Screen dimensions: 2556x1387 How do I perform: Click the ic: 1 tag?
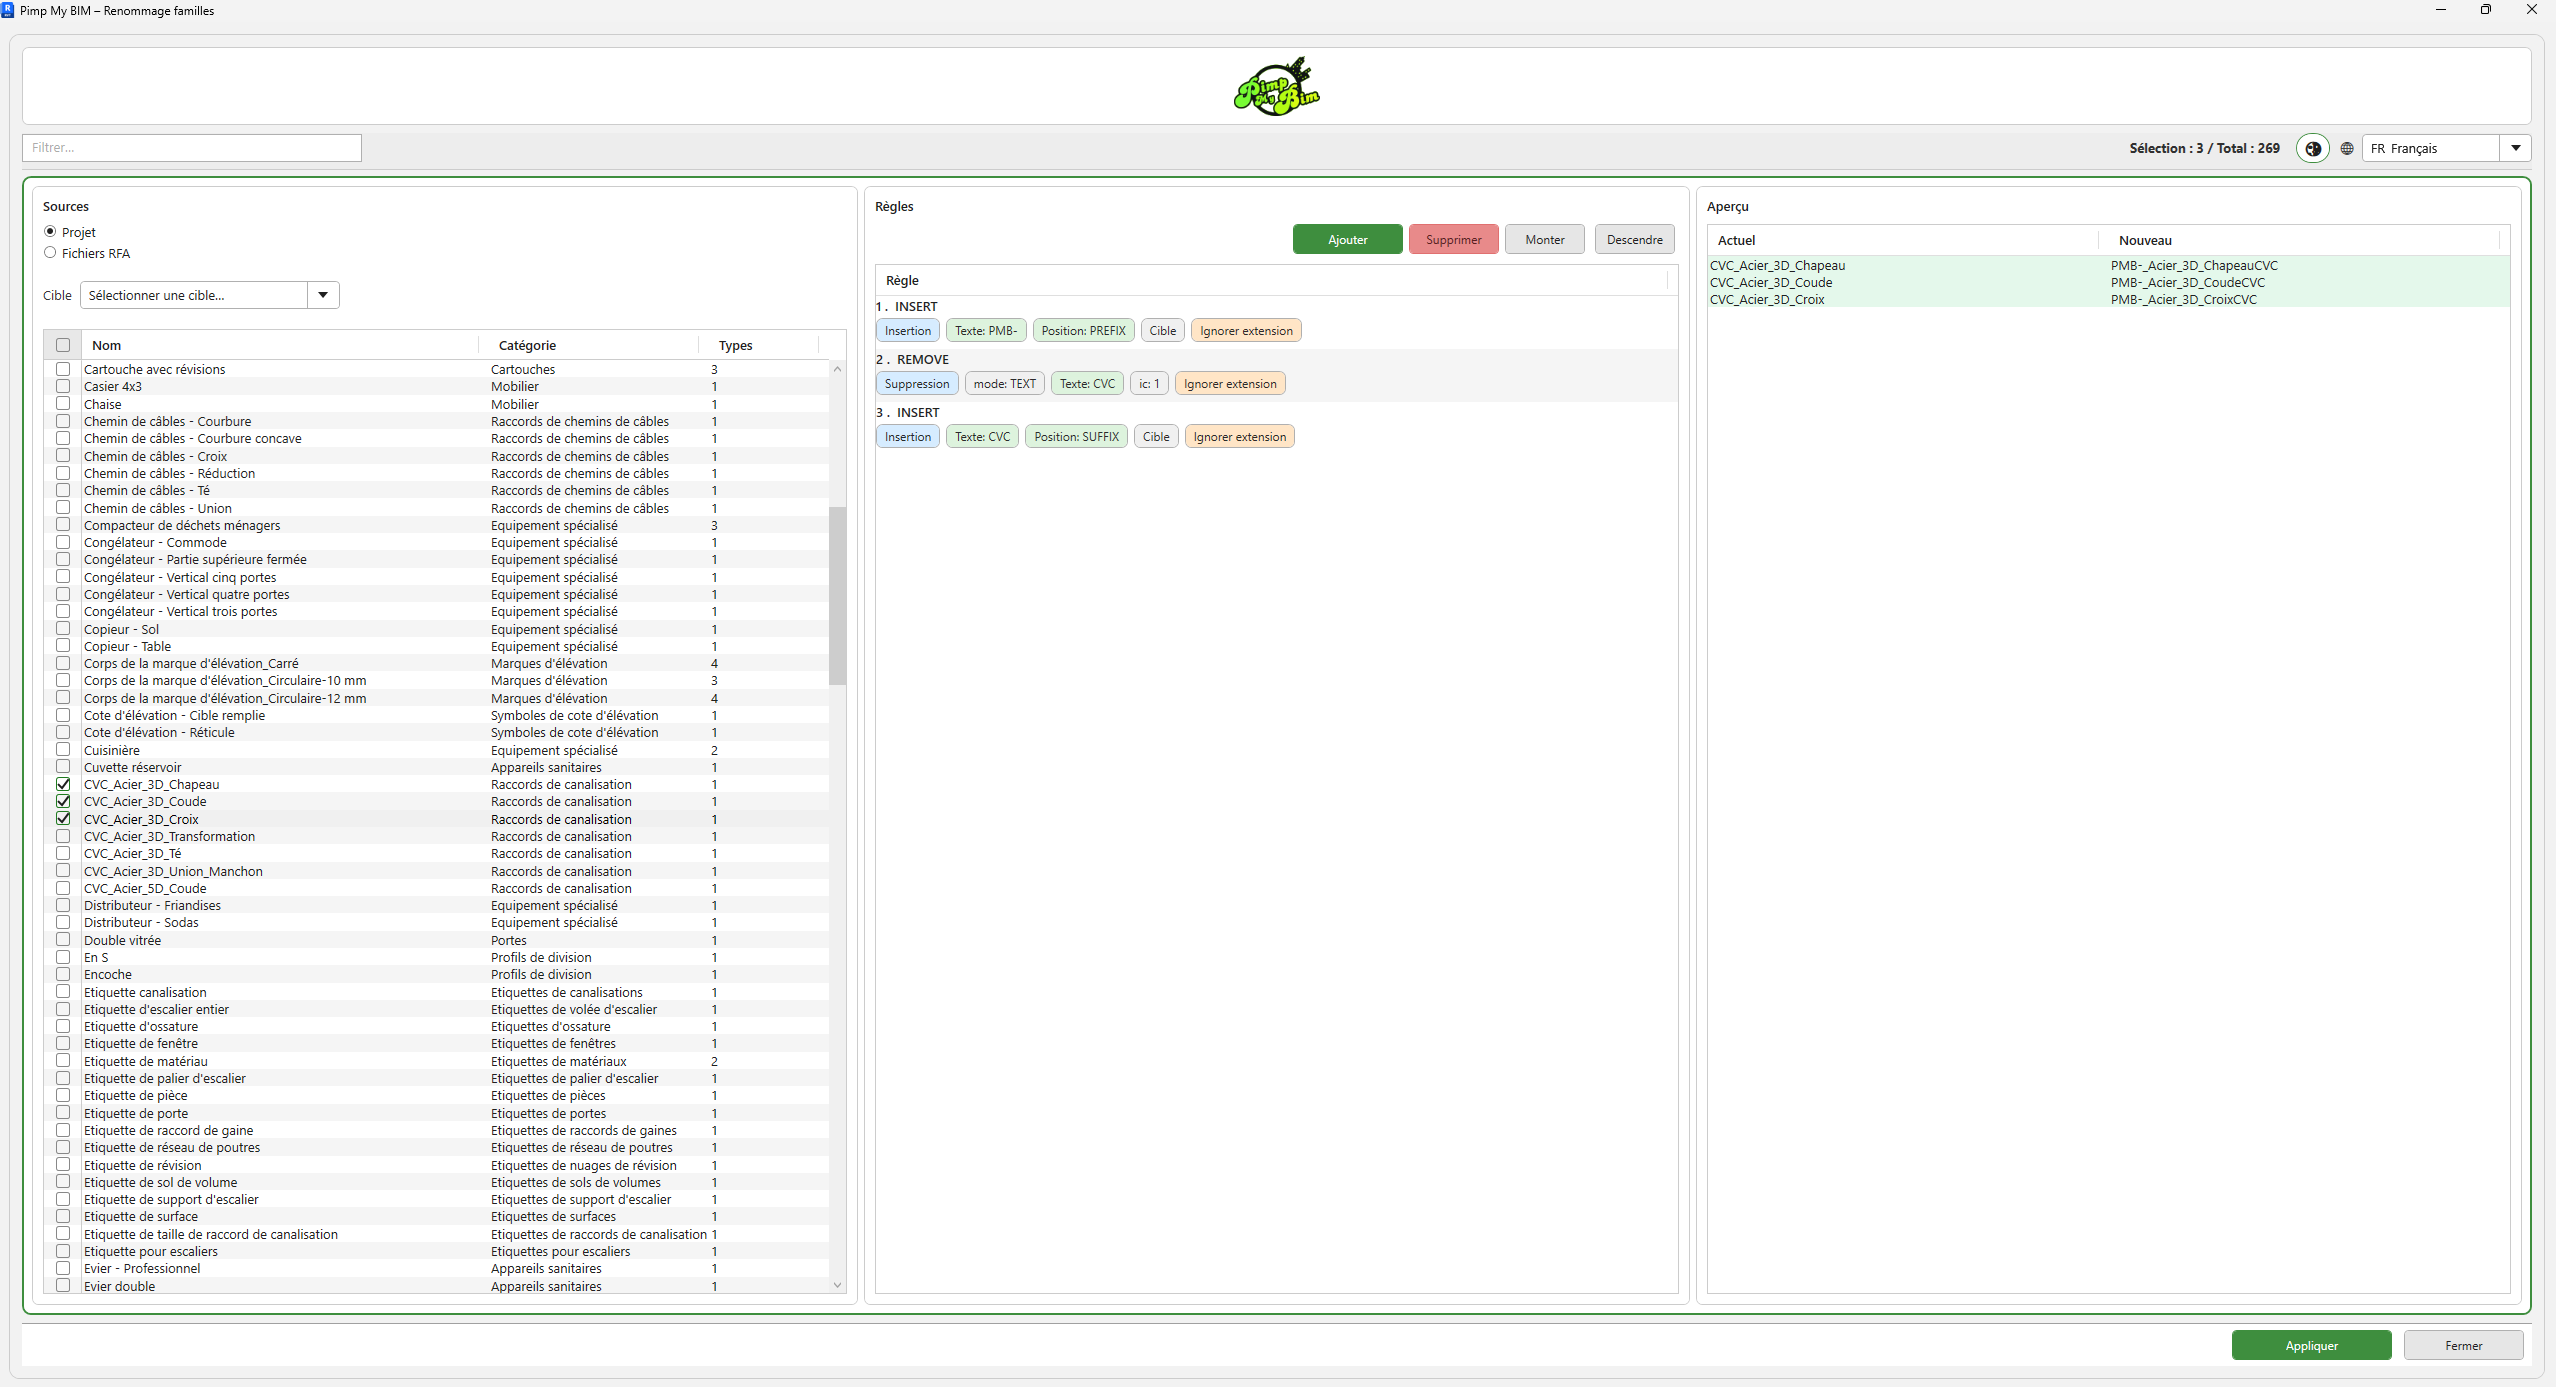pos(1149,383)
